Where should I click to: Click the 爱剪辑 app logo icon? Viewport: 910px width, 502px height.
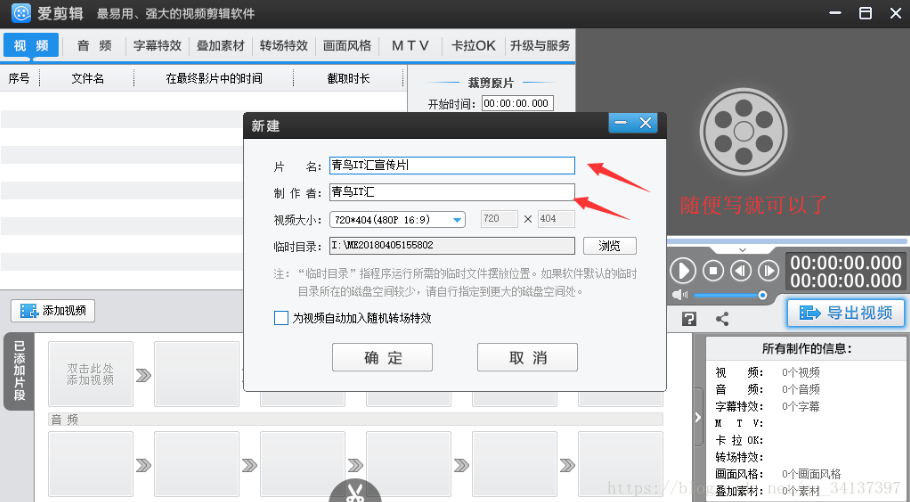coord(21,13)
